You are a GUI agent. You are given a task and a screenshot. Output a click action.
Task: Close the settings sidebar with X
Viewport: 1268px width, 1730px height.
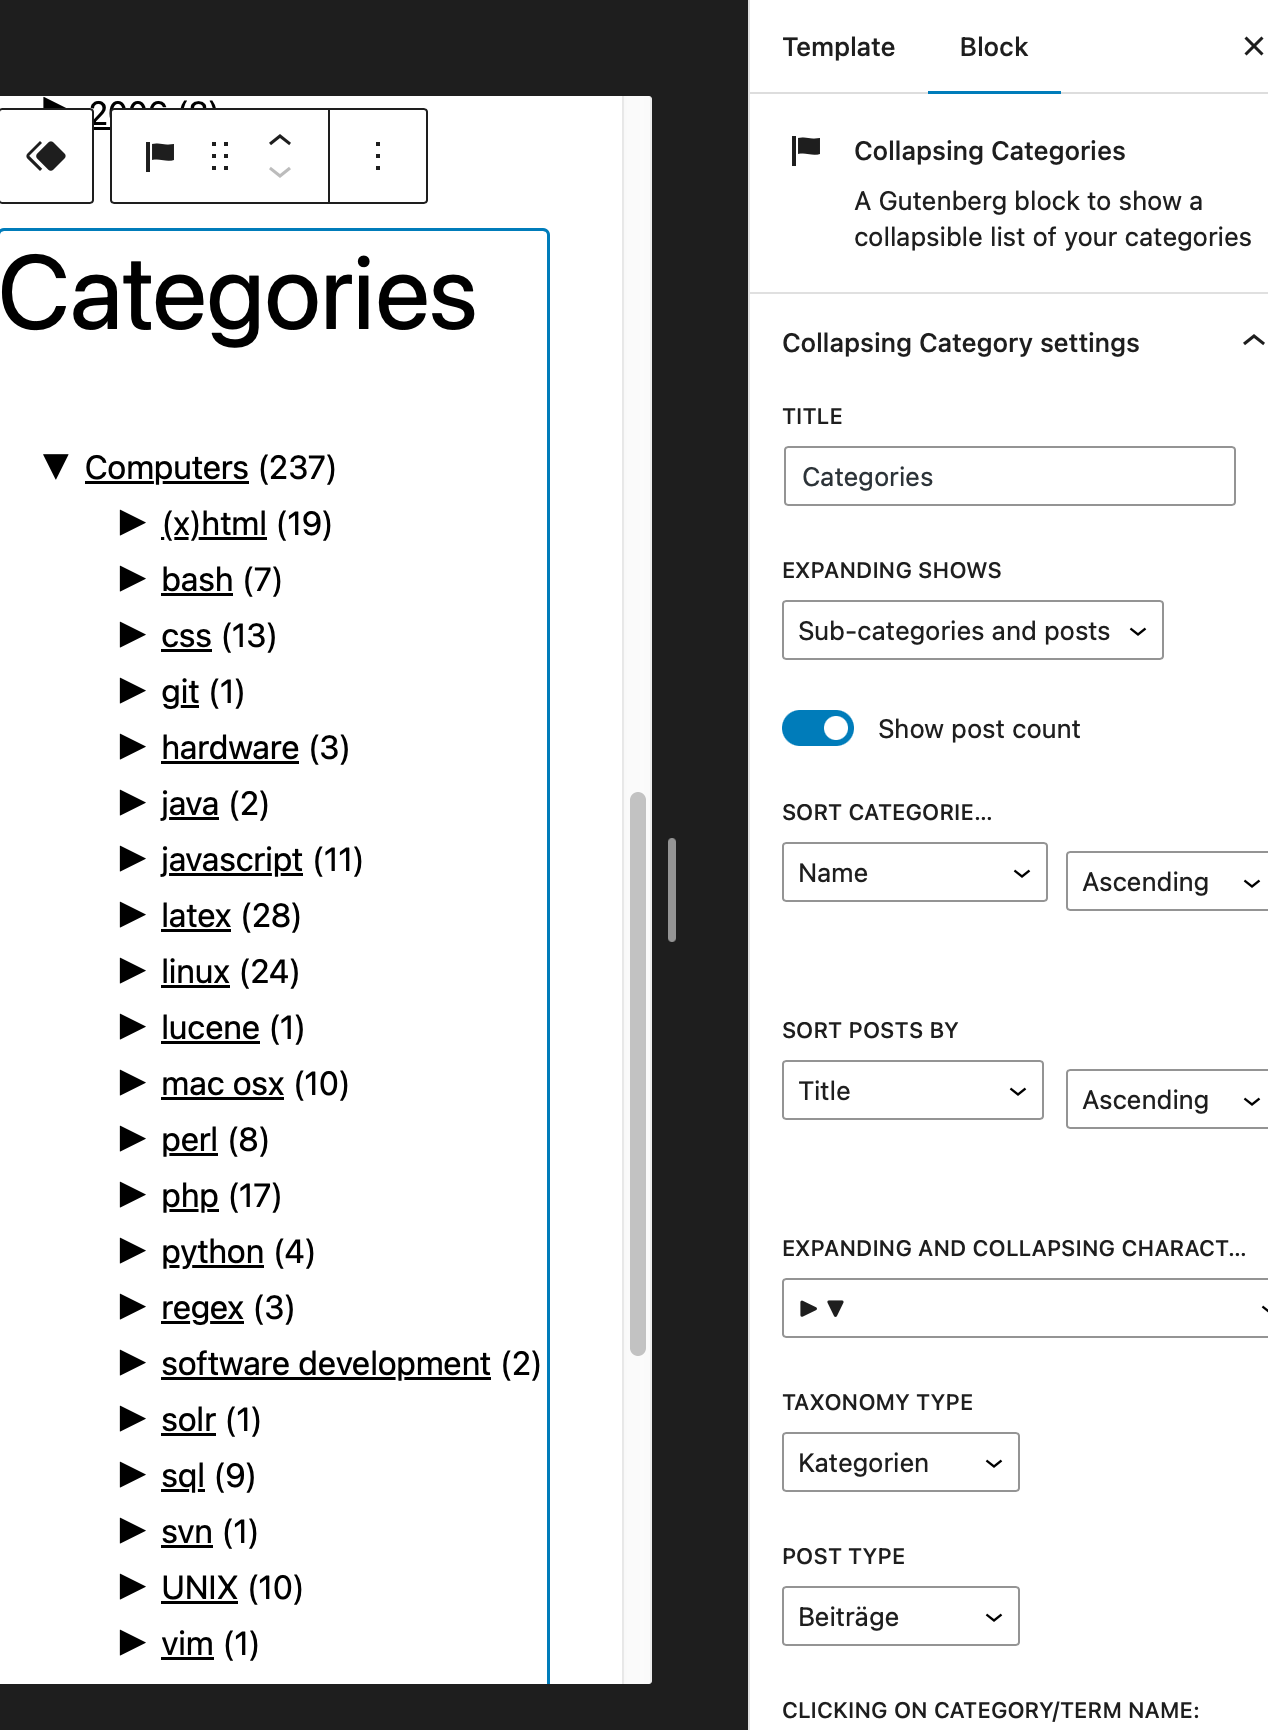[x=1253, y=46]
